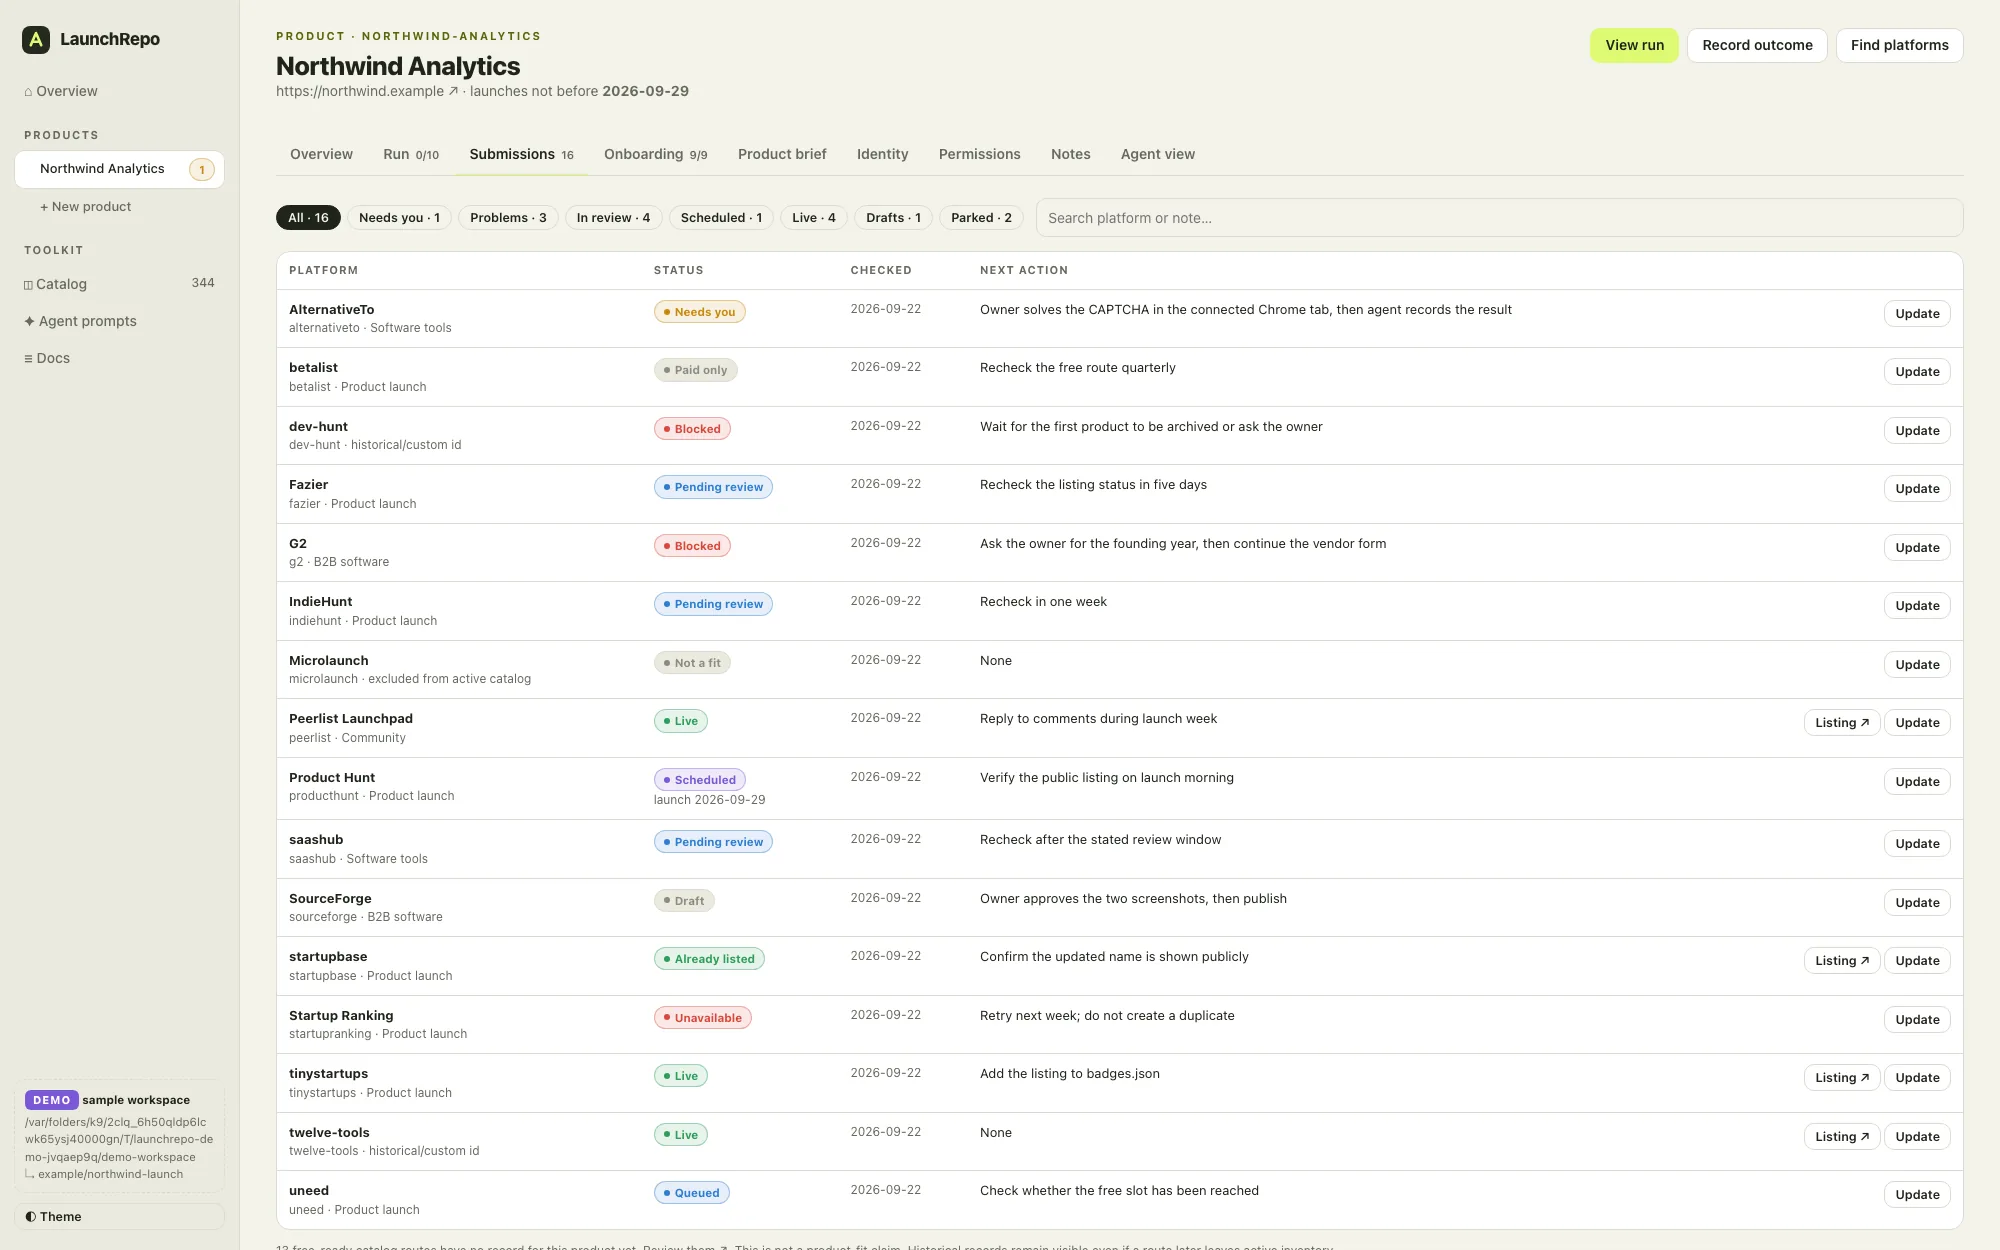The height and width of the screenshot is (1250, 2000).
Task: Switch to the Agent view tab
Action: tap(1157, 154)
